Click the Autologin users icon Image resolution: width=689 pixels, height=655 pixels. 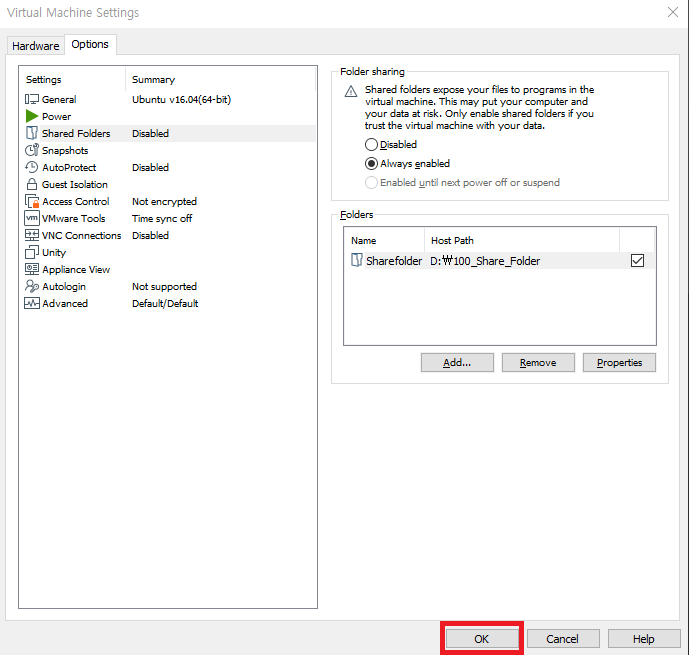[32, 286]
